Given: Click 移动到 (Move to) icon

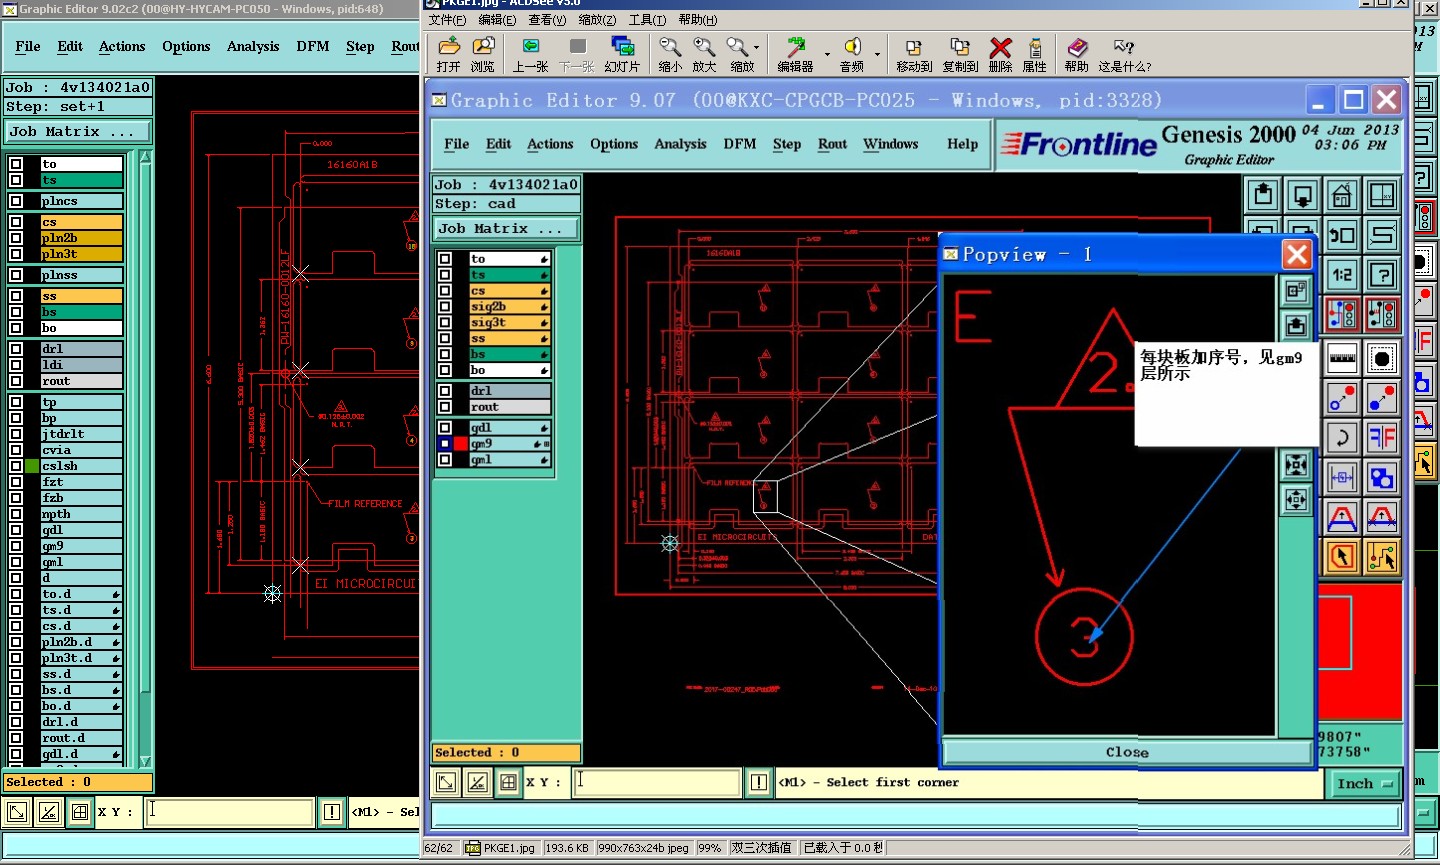Looking at the screenshot, I should (x=914, y=53).
